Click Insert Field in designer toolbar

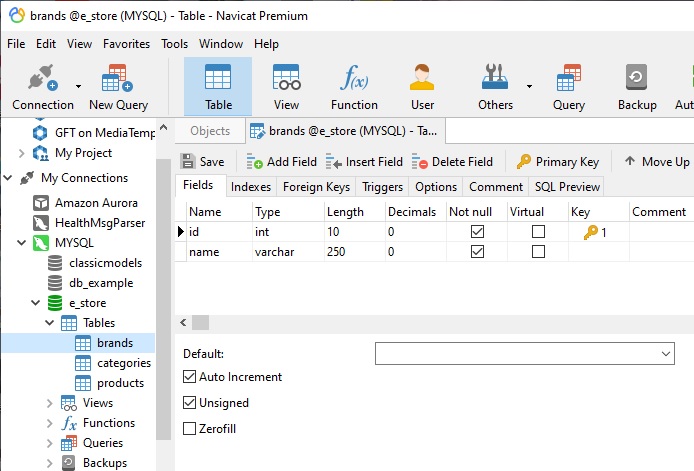(364, 162)
